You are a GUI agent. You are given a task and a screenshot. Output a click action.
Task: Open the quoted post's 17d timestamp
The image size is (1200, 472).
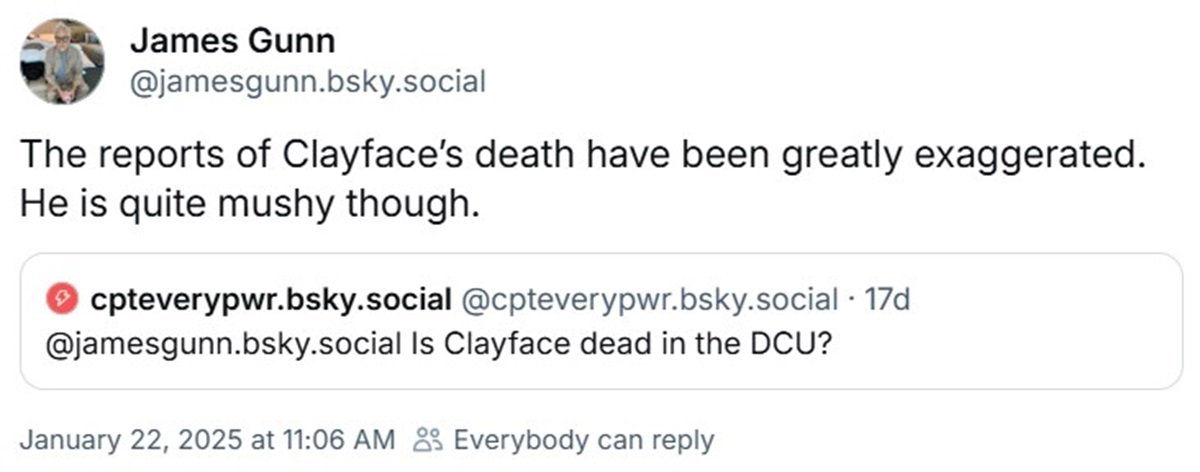(886, 298)
